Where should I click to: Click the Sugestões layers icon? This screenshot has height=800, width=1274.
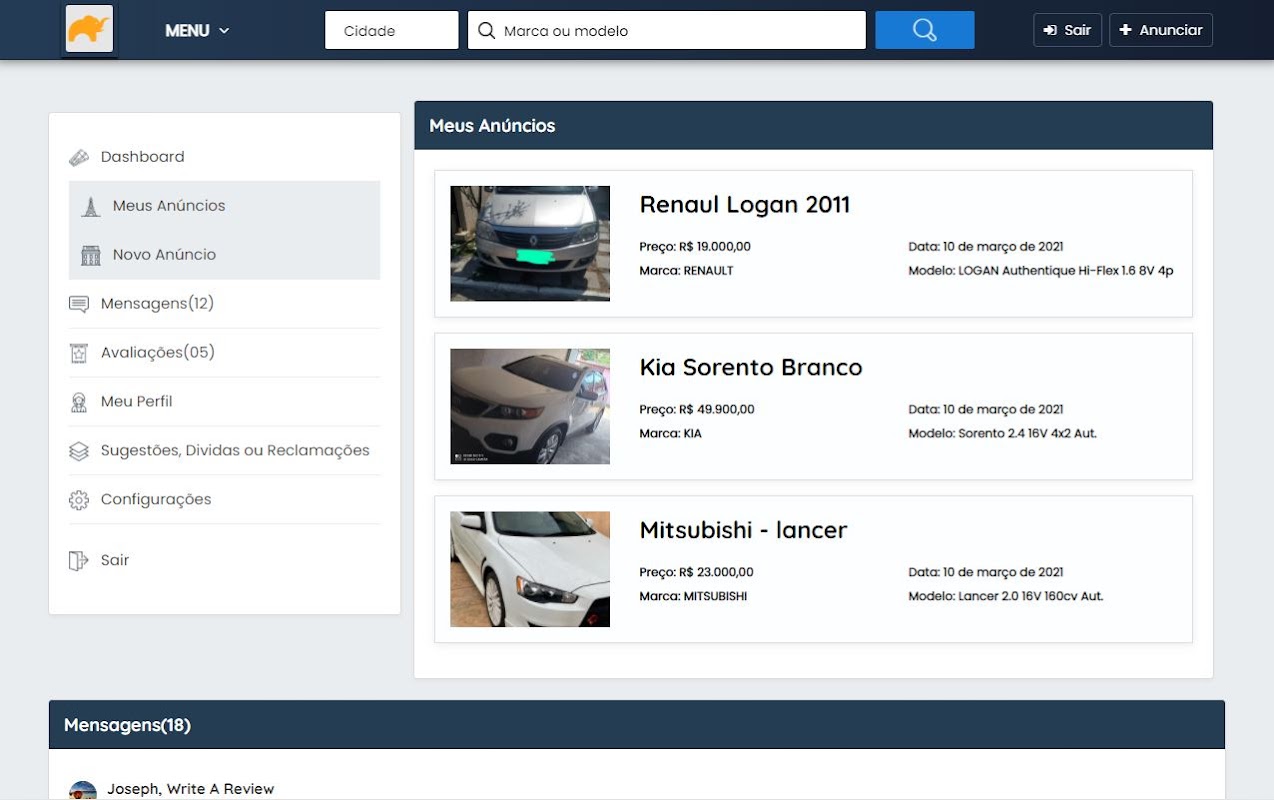(79, 451)
